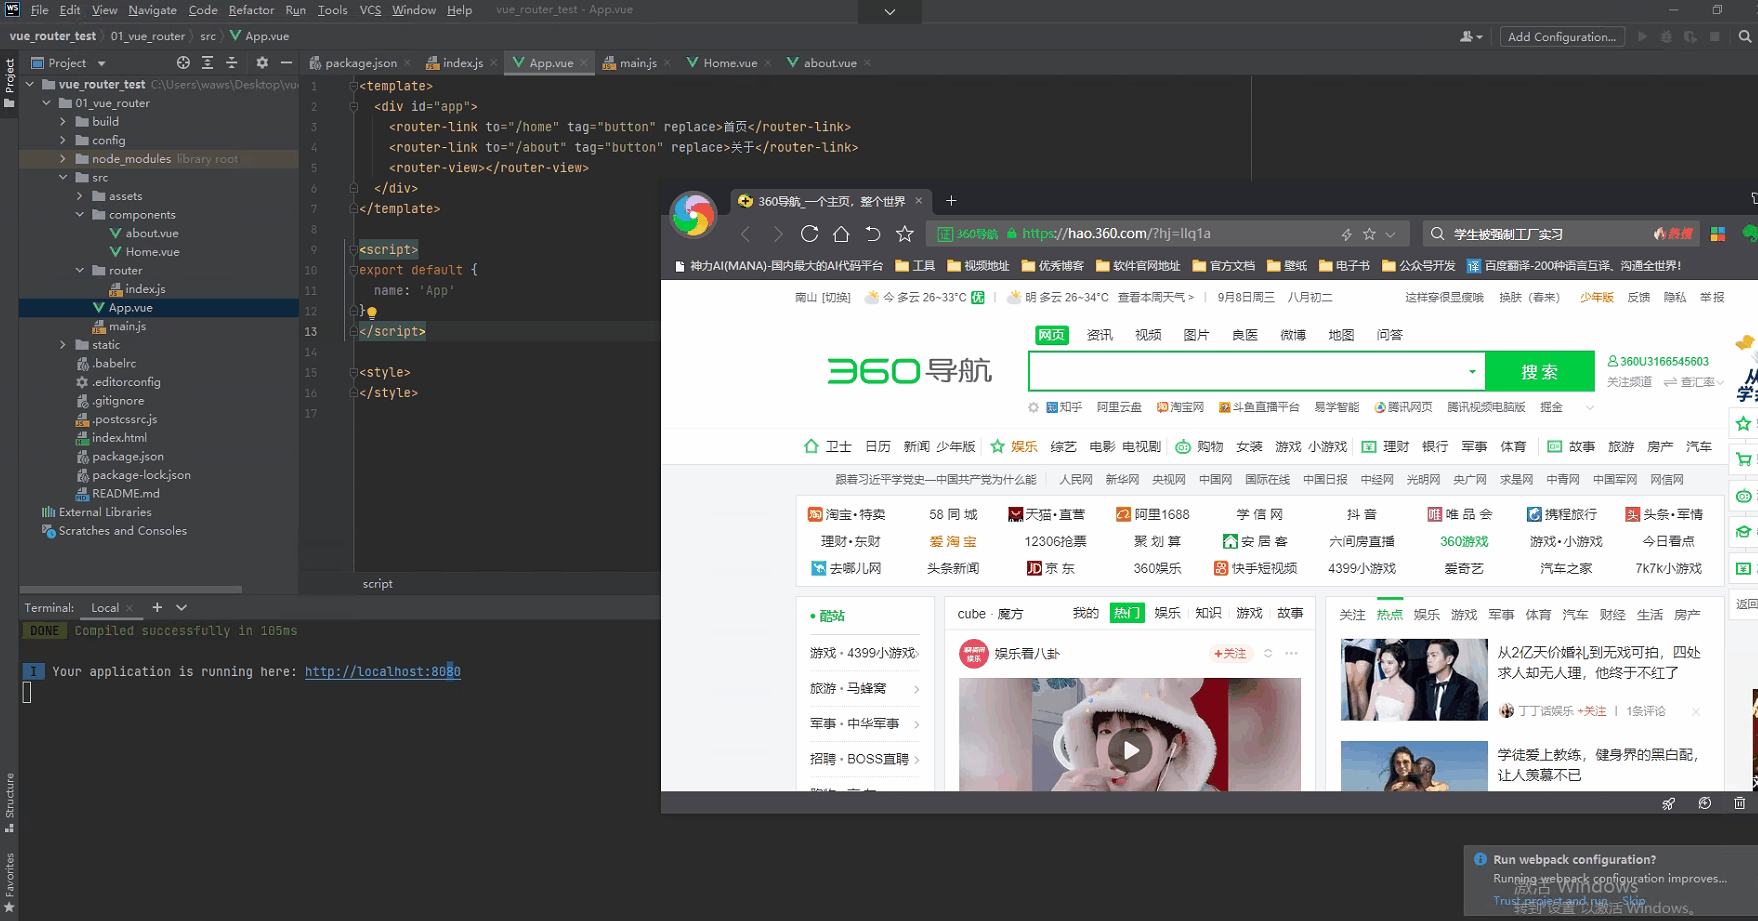Go forward in the 360 browser
The height and width of the screenshot is (921, 1758).
click(x=778, y=234)
